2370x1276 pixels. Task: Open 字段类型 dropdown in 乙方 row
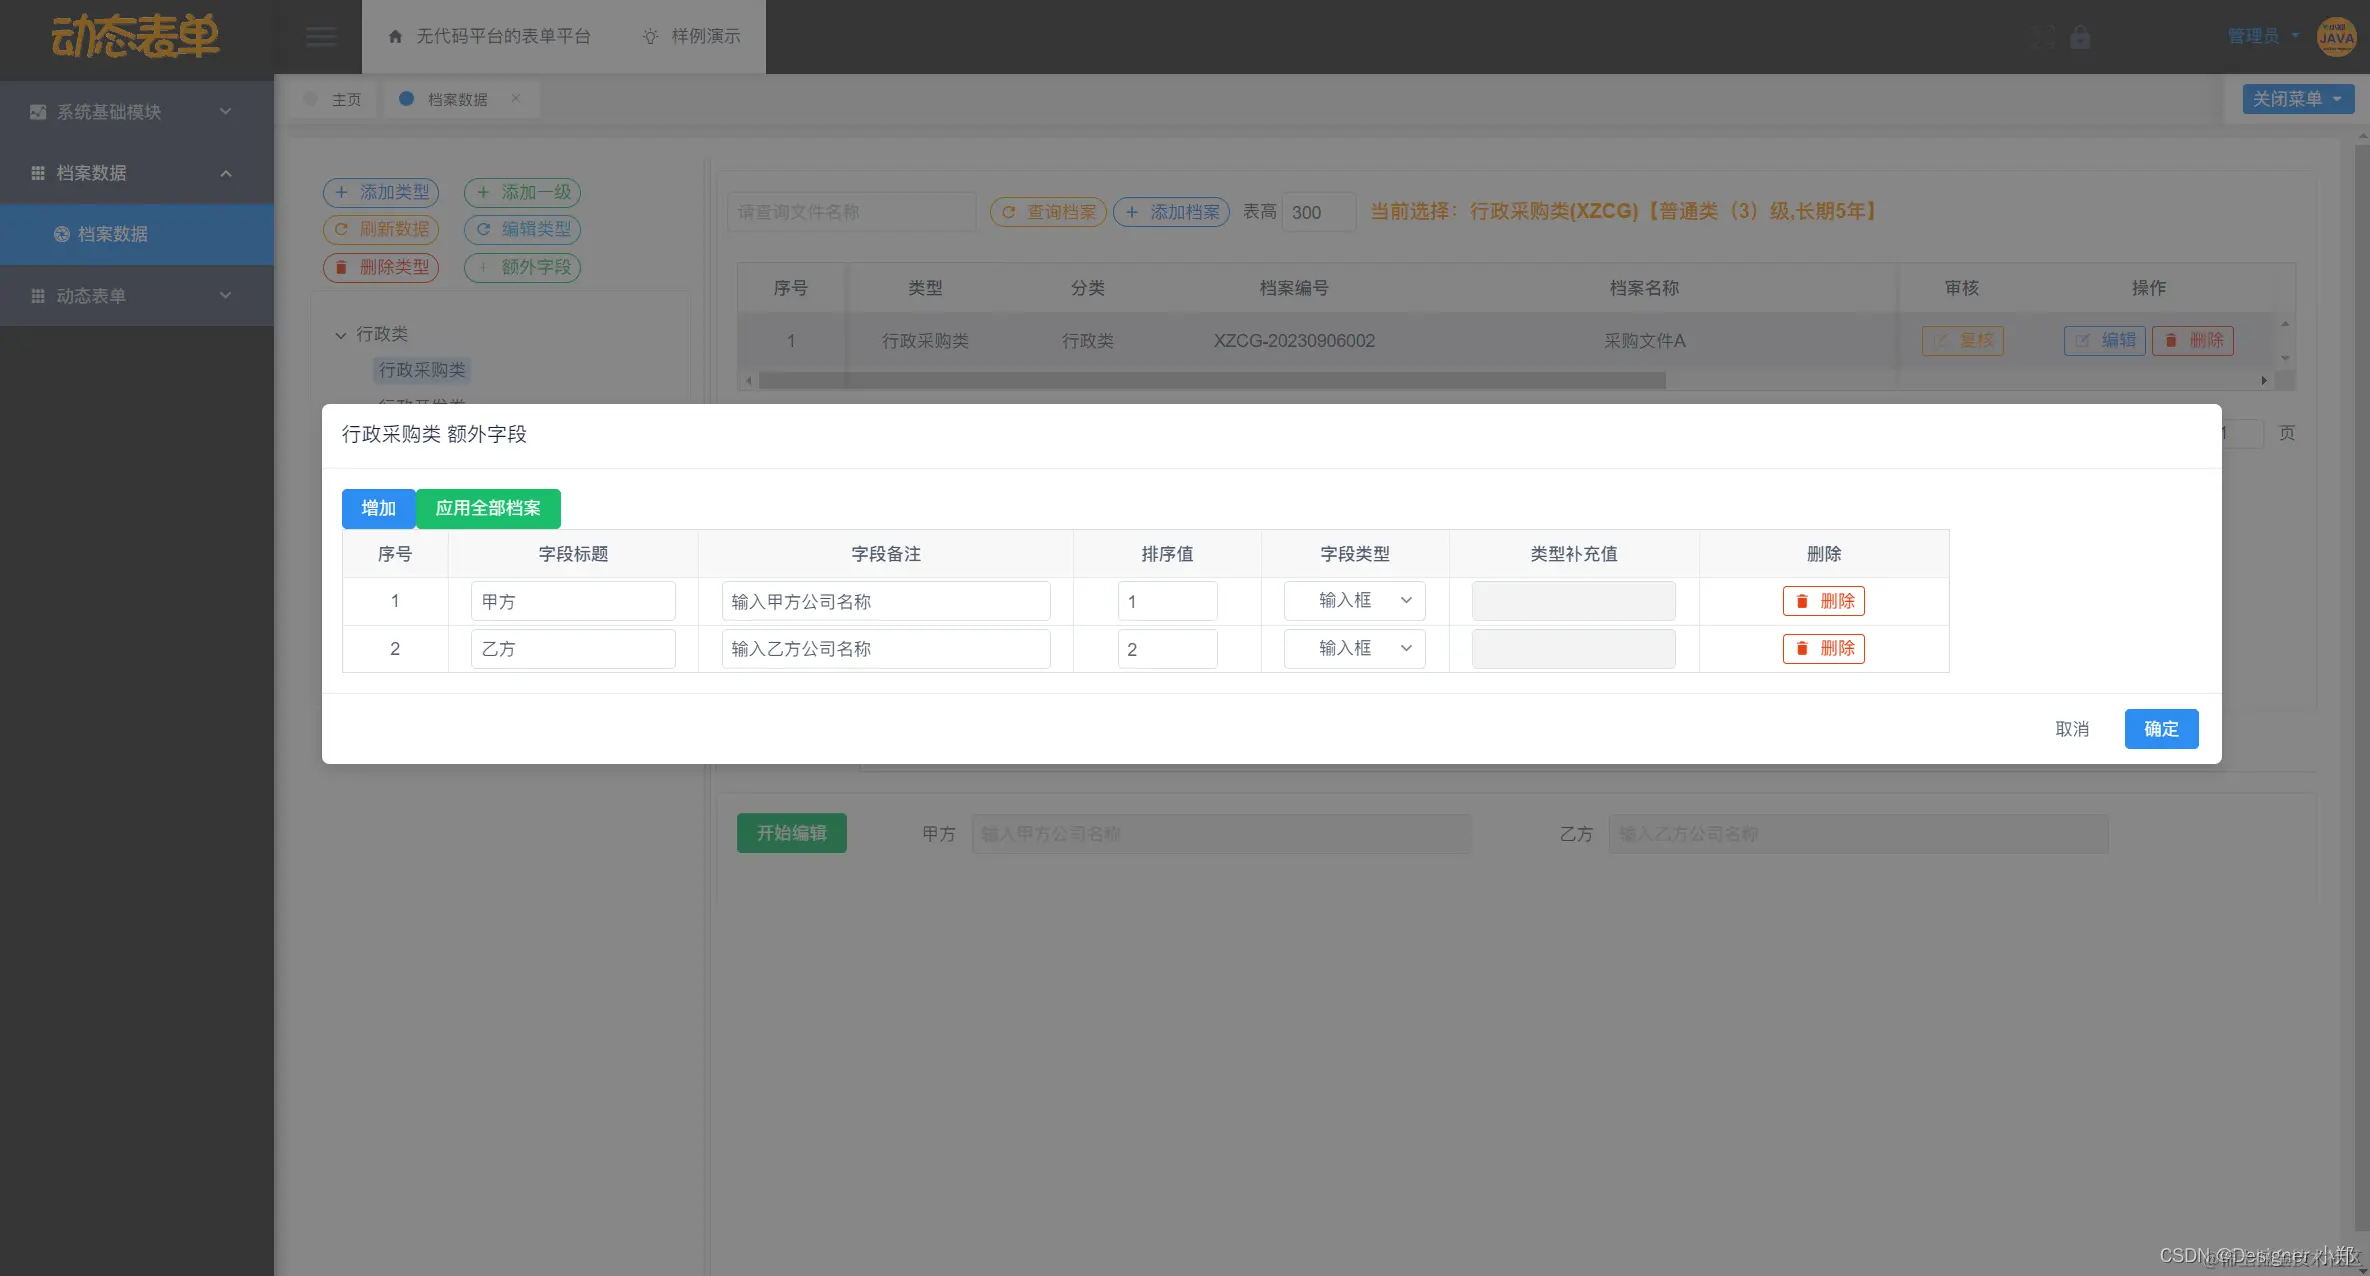pyautogui.click(x=1354, y=649)
